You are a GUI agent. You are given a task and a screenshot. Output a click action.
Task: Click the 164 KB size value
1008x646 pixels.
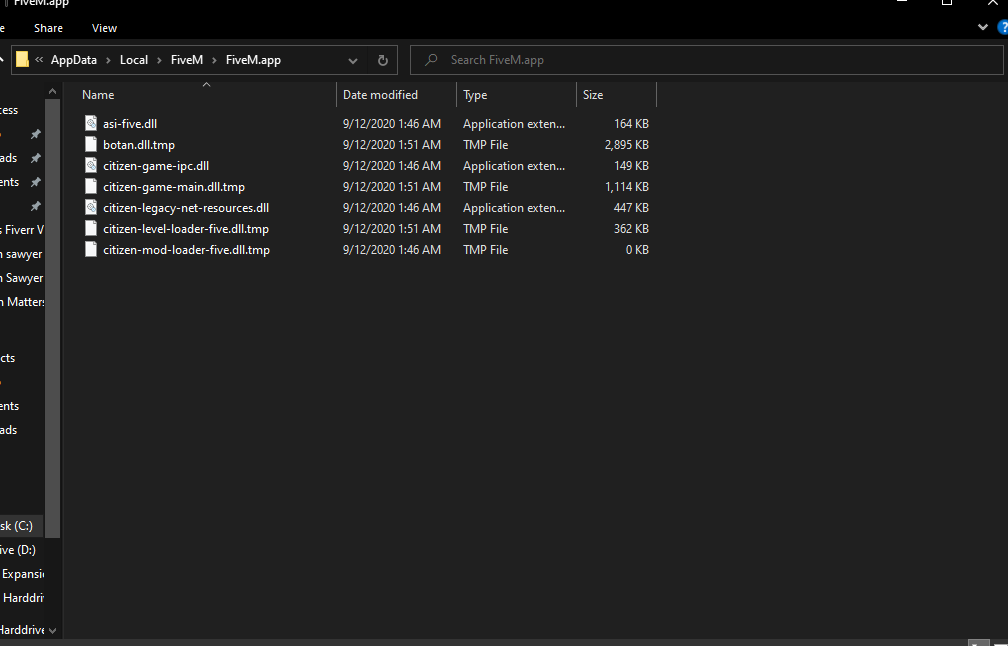pos(631,123)
